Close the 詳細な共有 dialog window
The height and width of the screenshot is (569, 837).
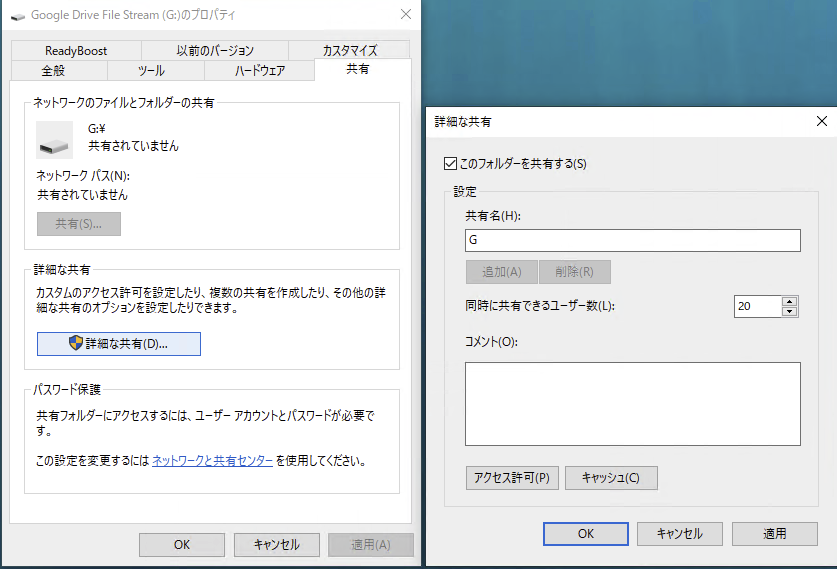821,121
